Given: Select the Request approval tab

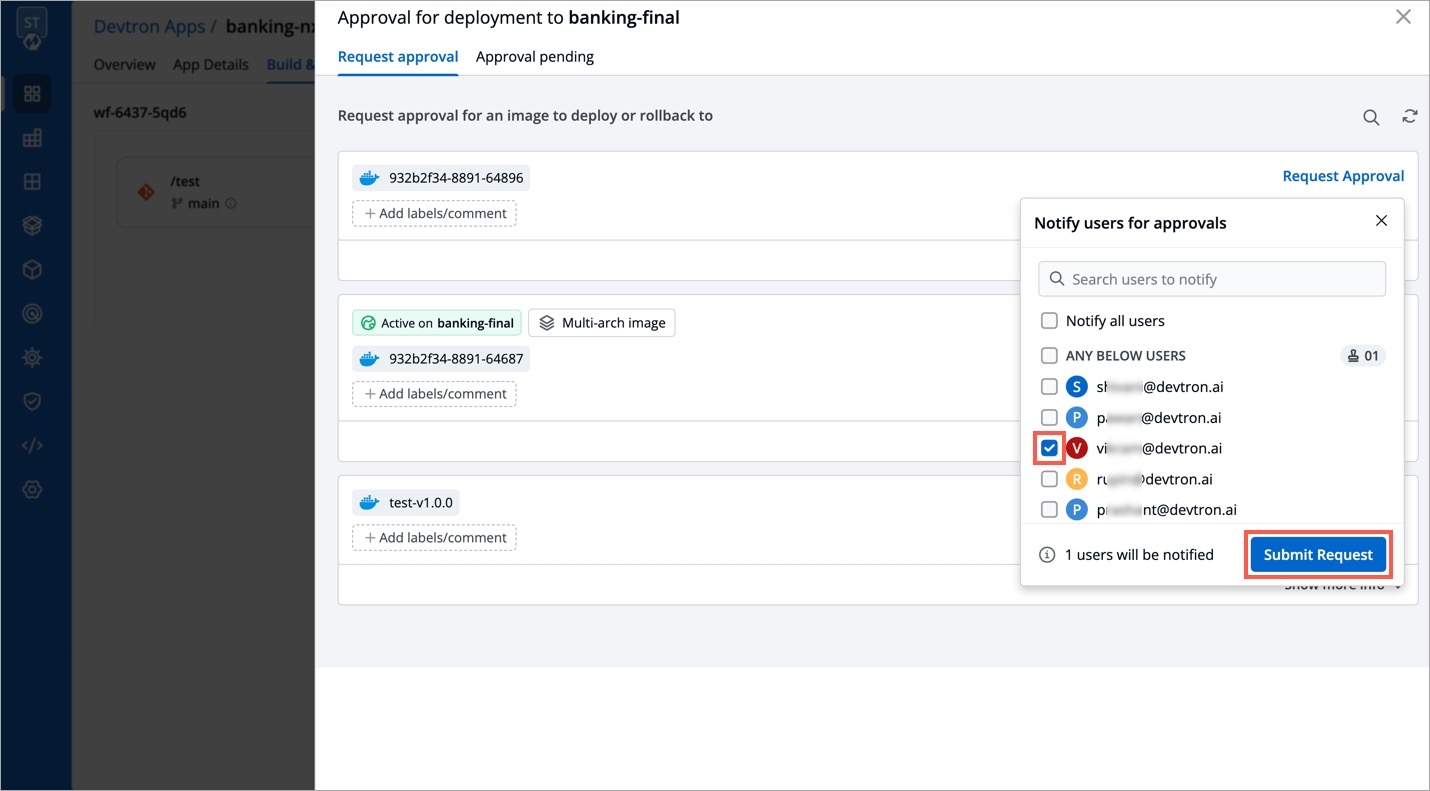Looking at the screenshot, I should tap(397, 57).
